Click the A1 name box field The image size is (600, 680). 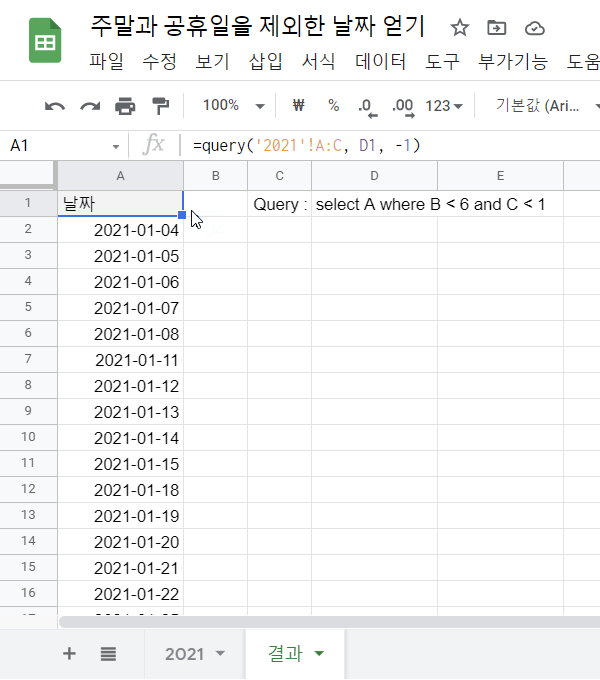pyautogui.click(x=60, y=146)
